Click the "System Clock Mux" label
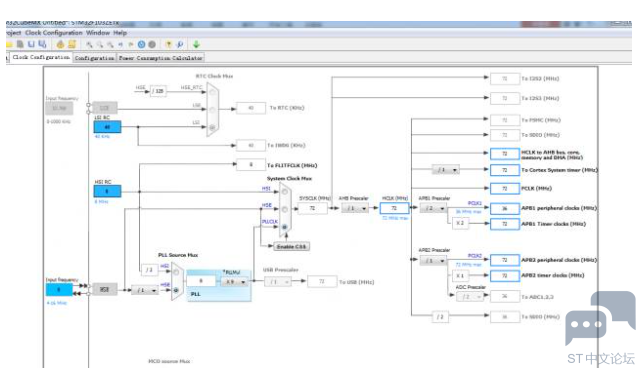 coord(290,179)
